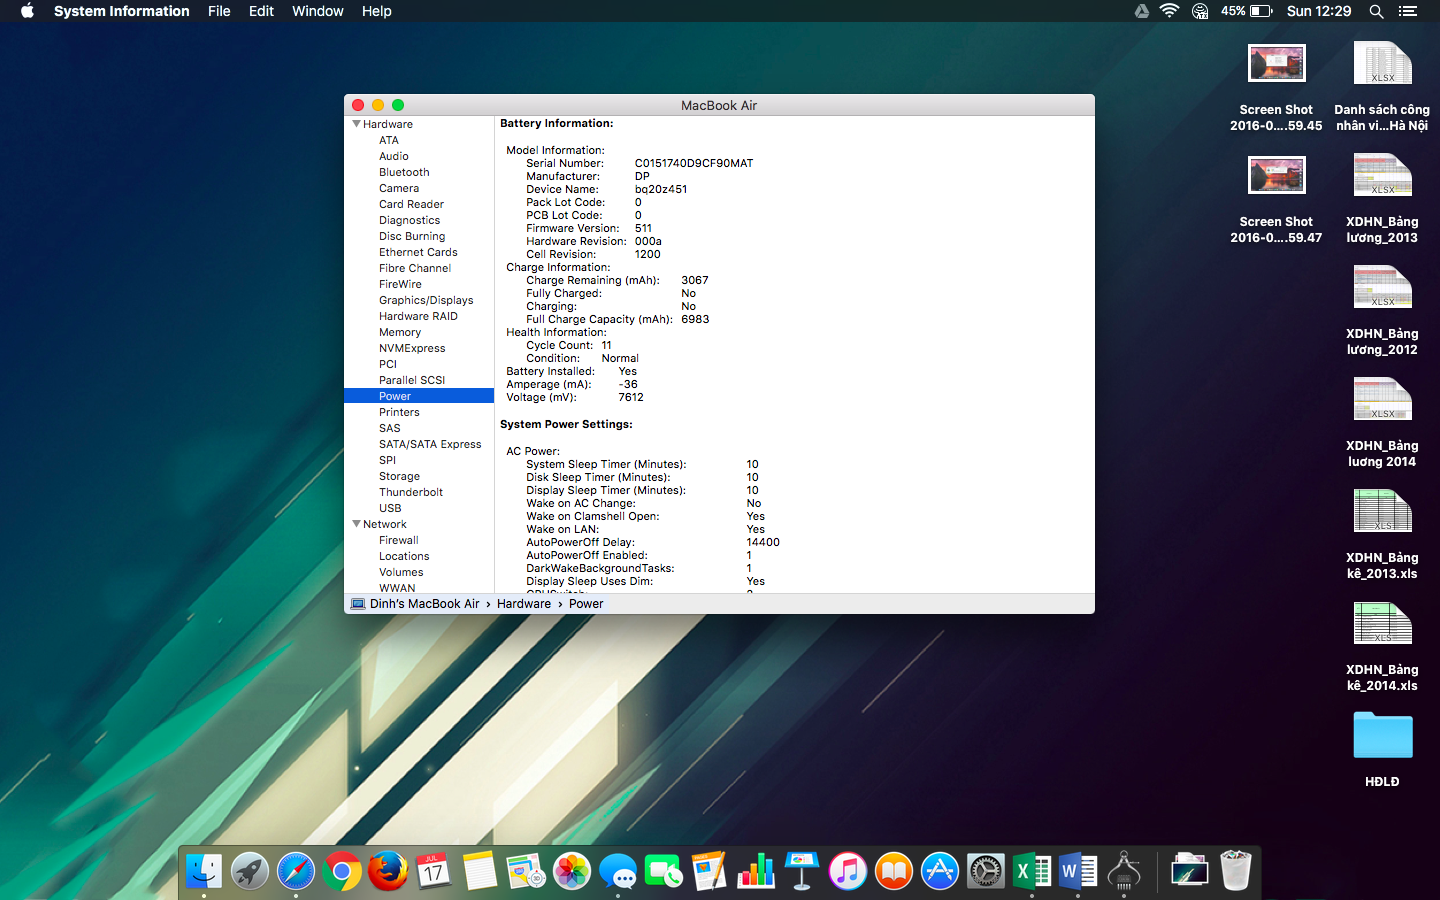Collapse the Network section triangle

pyautogui.click(x=356, y=524)
